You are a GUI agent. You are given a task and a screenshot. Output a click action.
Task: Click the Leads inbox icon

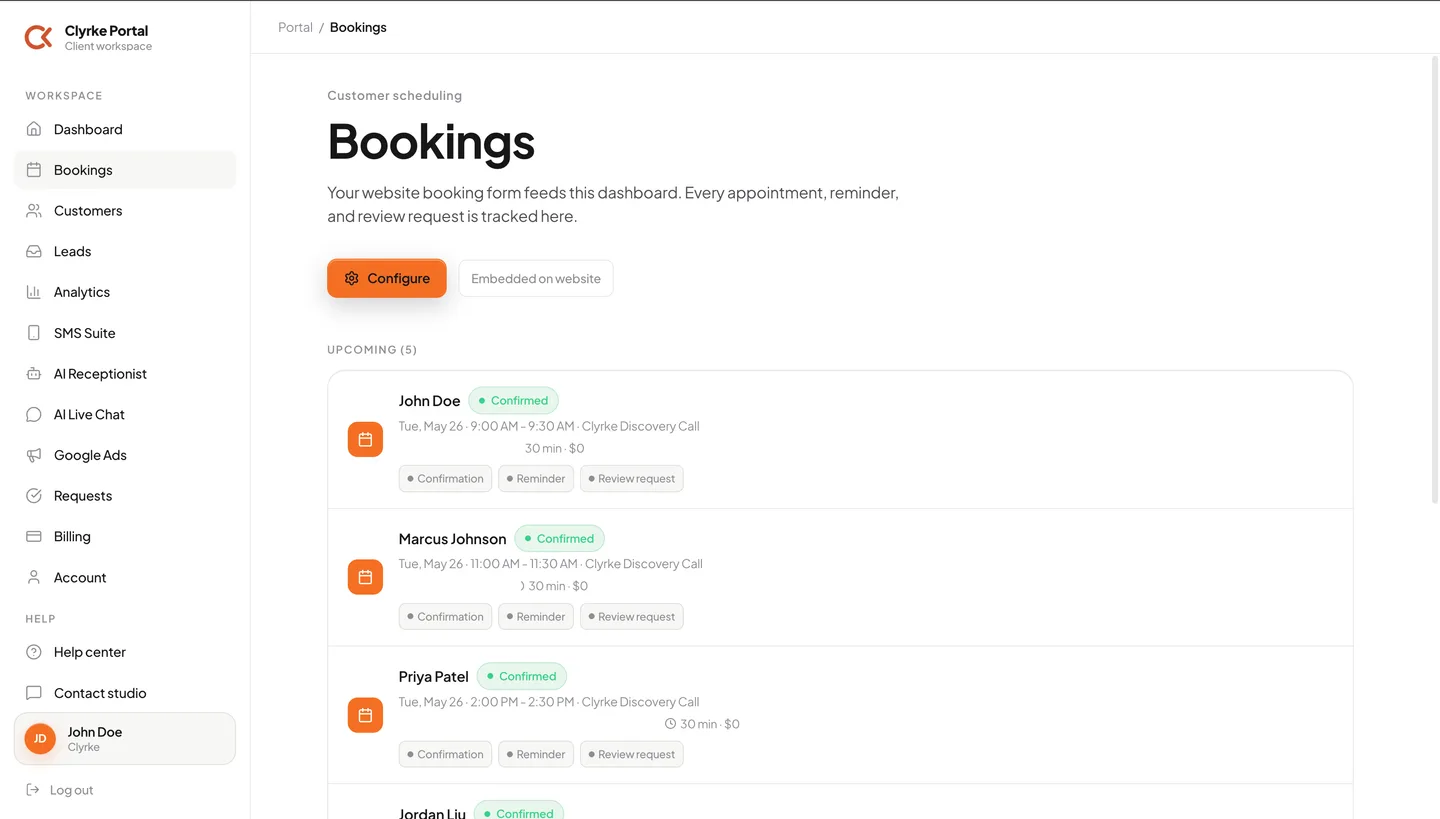click(34, 251)
